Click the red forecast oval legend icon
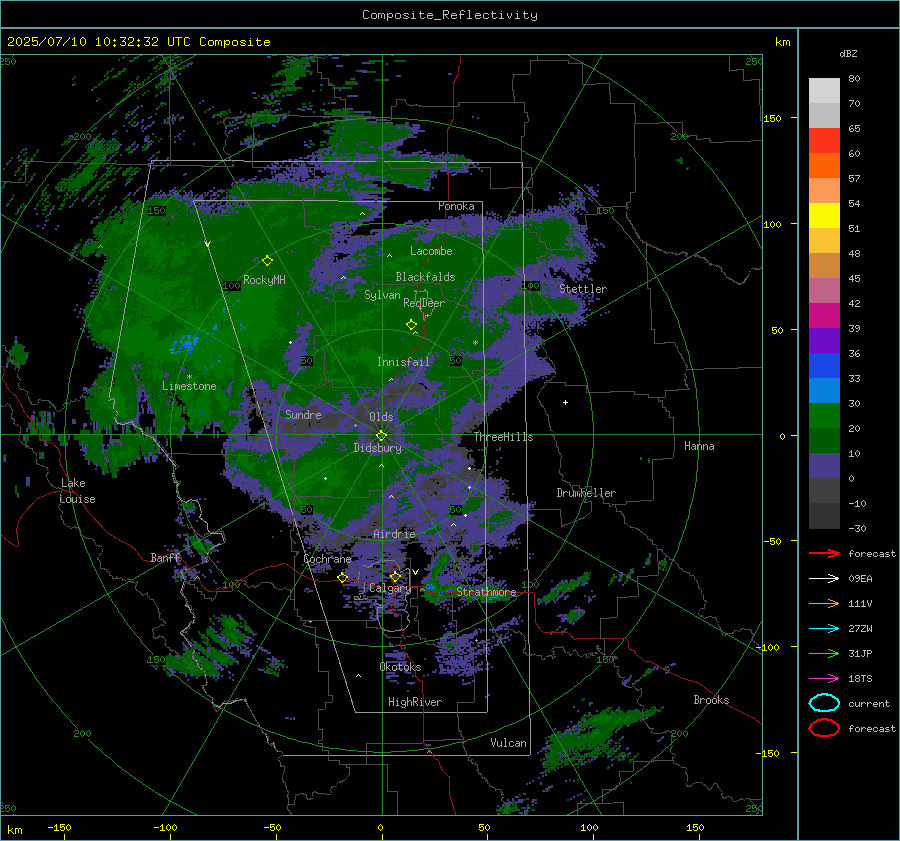Screen dimensions: 900x841 tap(824, 728)
